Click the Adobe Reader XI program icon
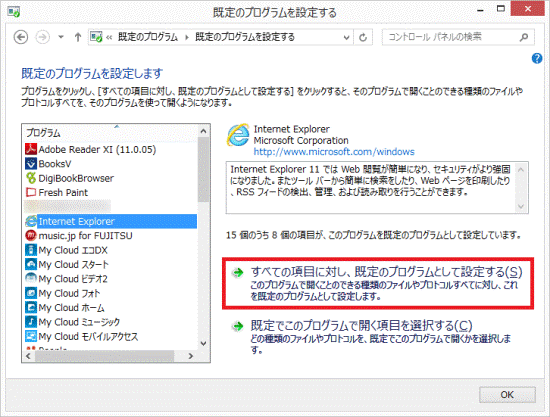This screenshot has width=550, height=417. [31, 149]
